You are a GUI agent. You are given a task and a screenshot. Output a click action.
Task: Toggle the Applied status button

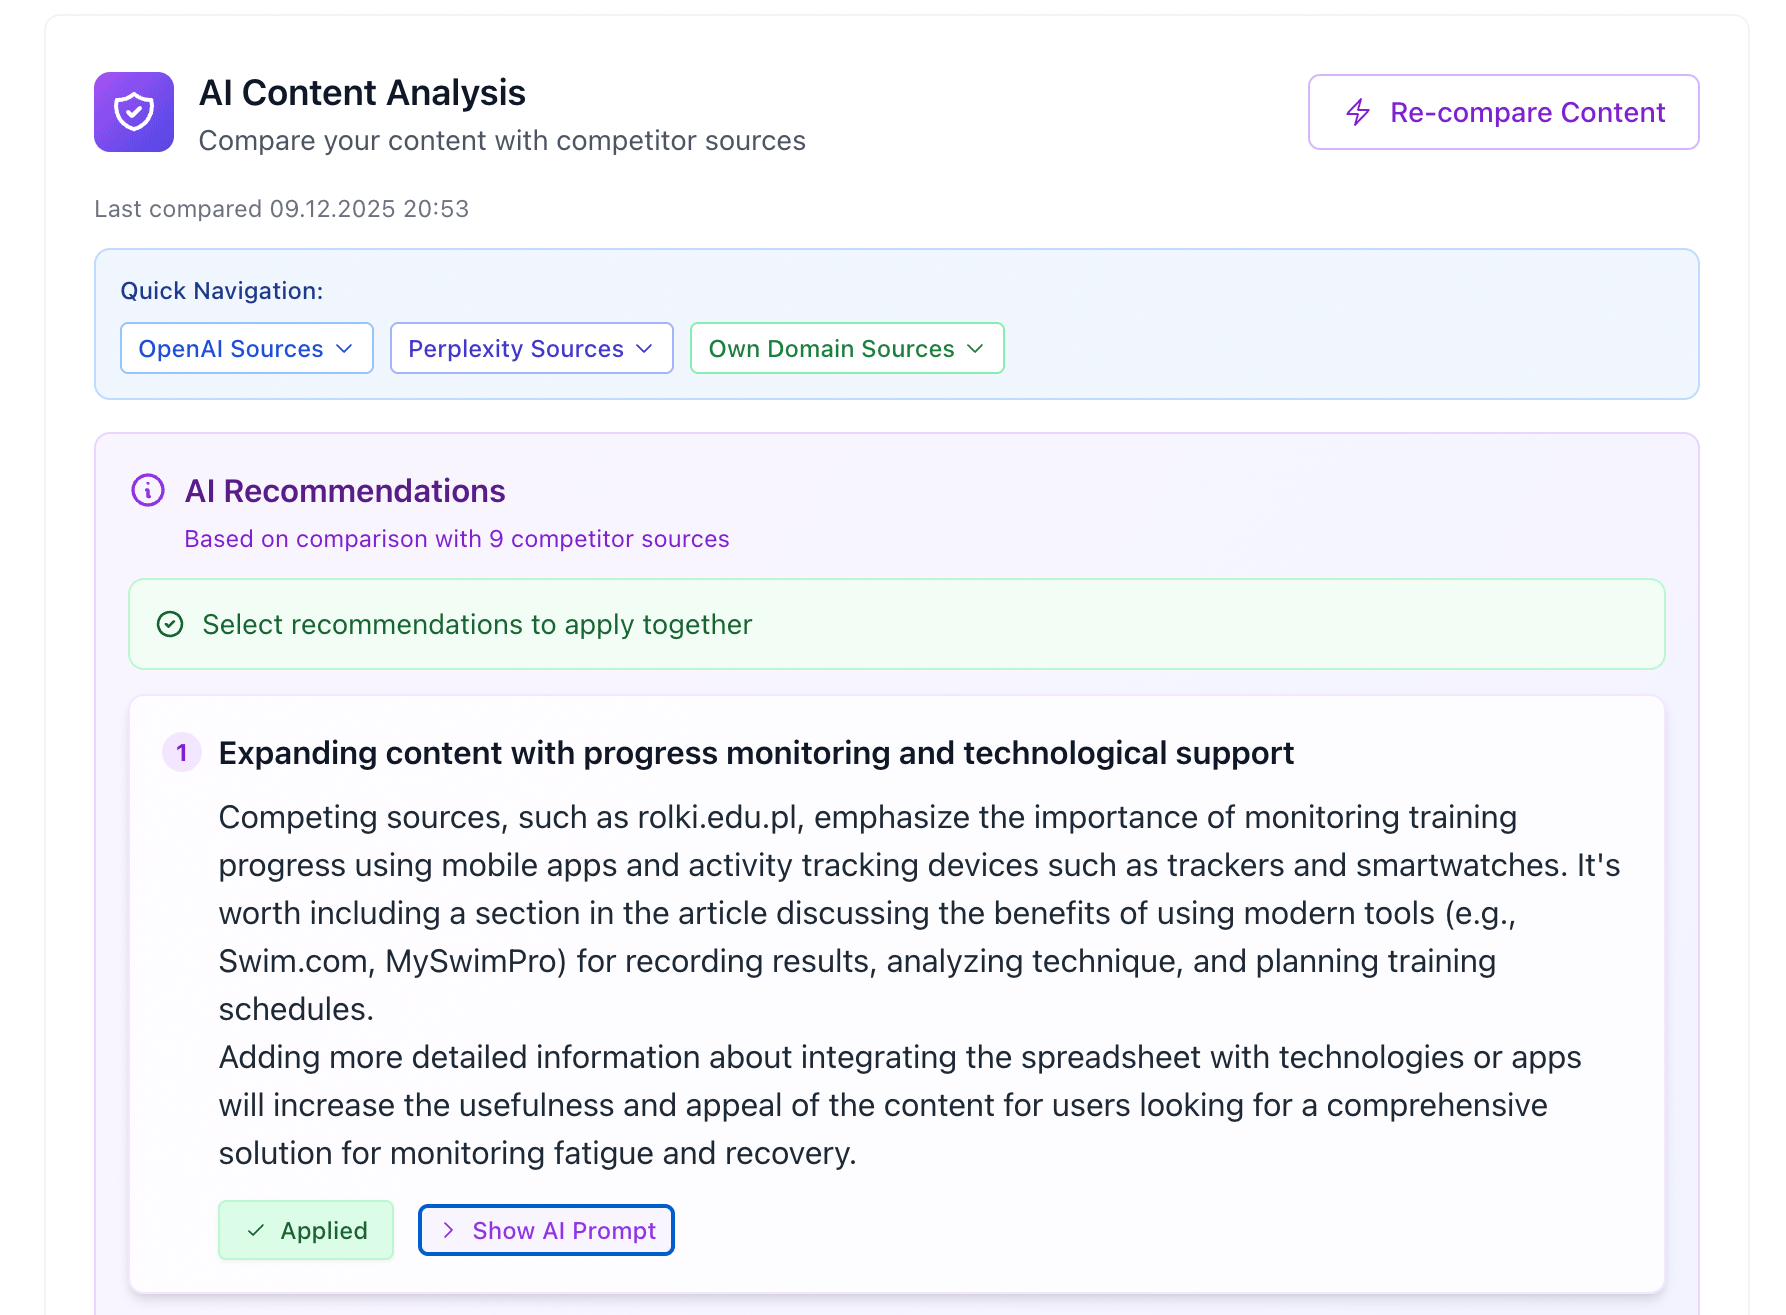point(306,1231)
